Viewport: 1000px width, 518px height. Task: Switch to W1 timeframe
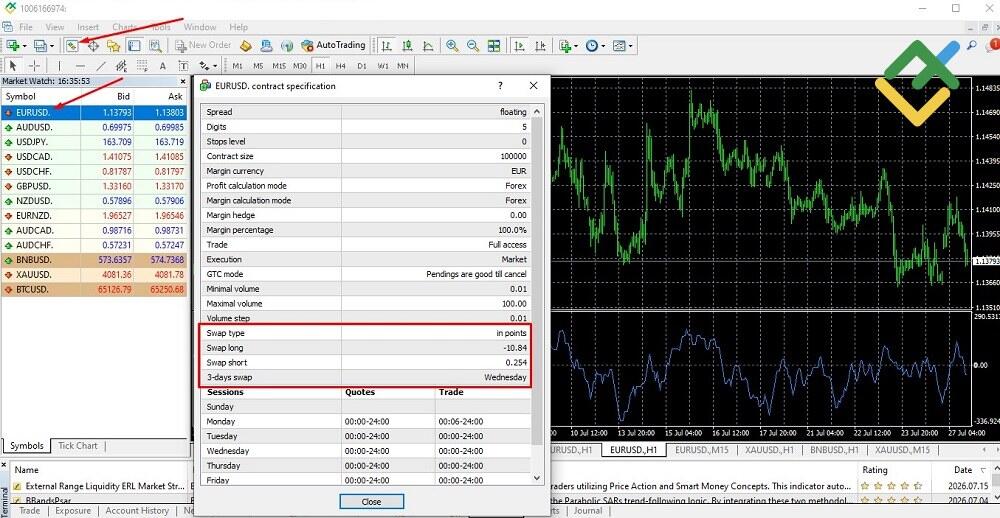click(x=383, y=66)
